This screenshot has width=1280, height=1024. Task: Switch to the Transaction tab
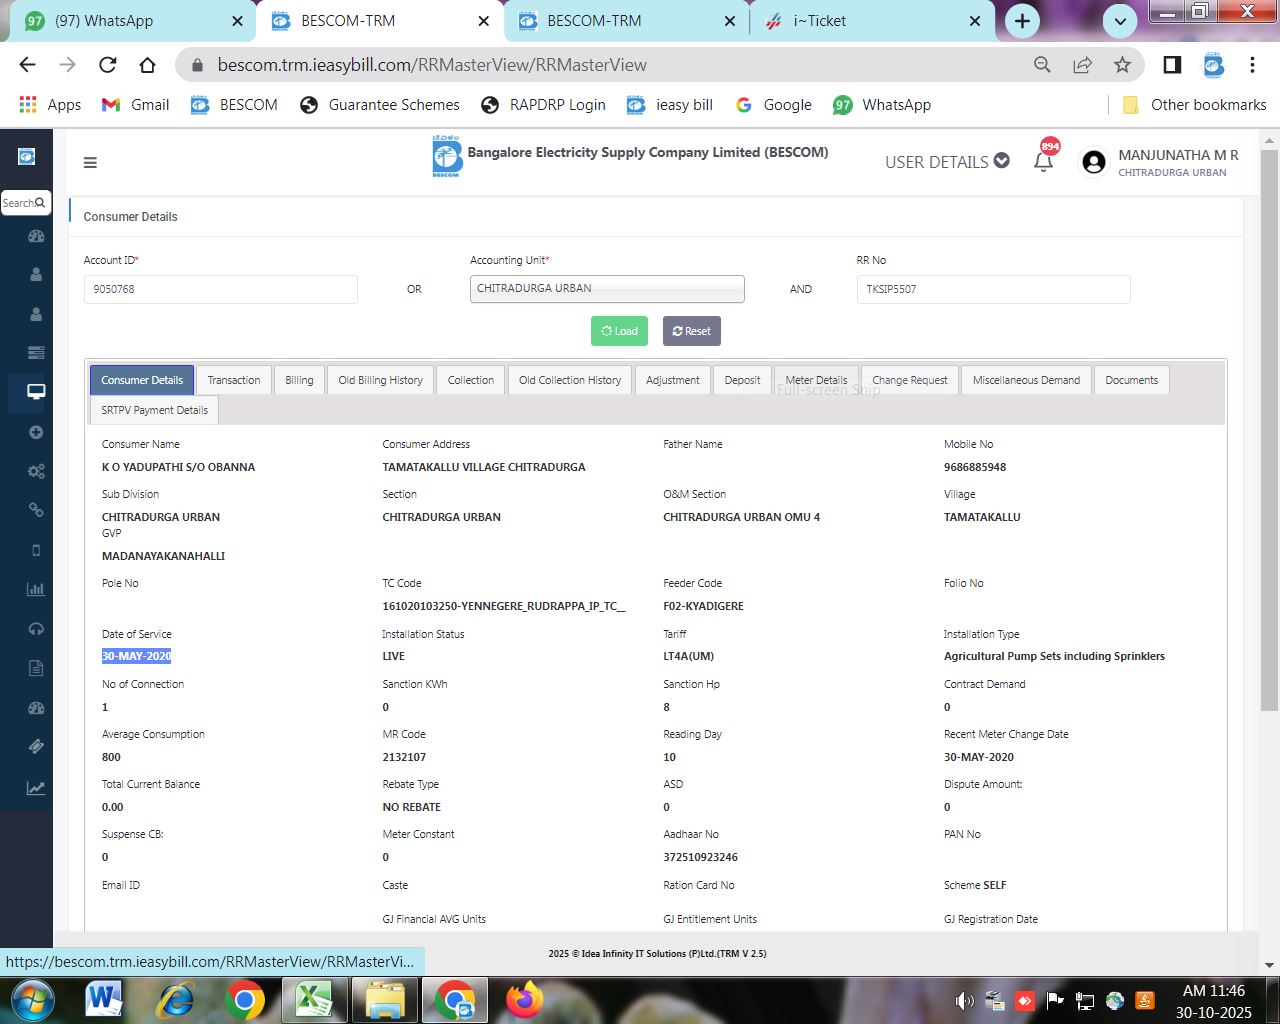coord(234,380)
